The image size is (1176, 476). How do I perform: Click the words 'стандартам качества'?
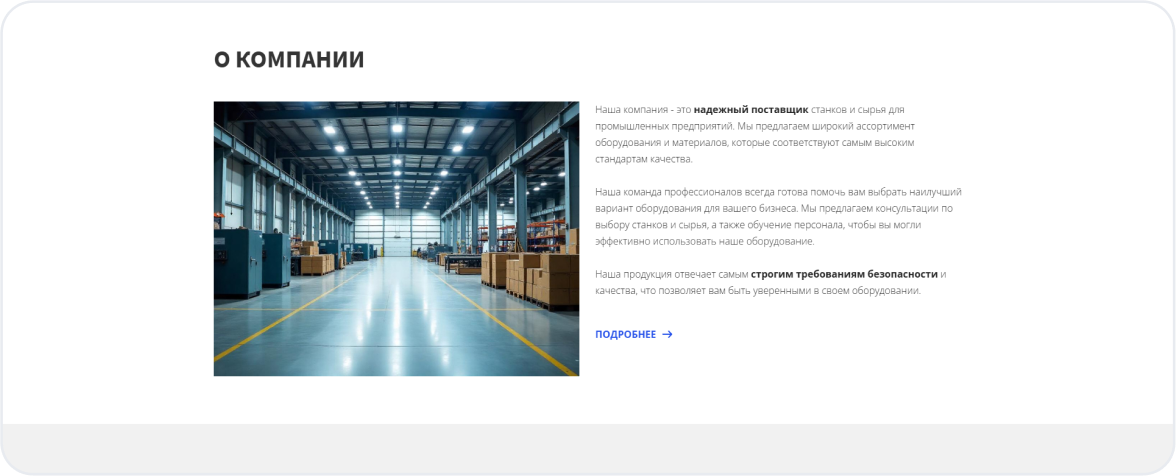[644, 159]
